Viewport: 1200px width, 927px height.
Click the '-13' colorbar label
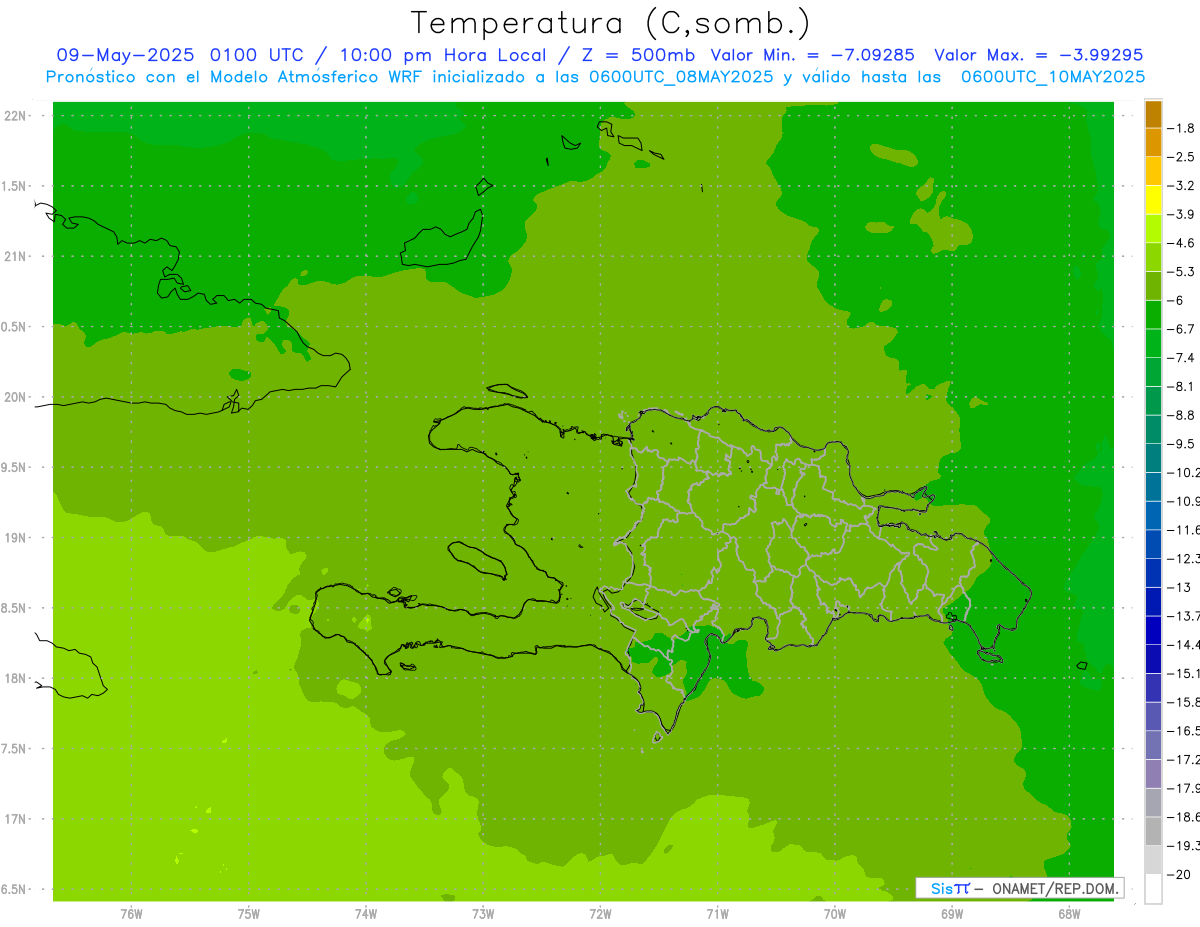1180,587
